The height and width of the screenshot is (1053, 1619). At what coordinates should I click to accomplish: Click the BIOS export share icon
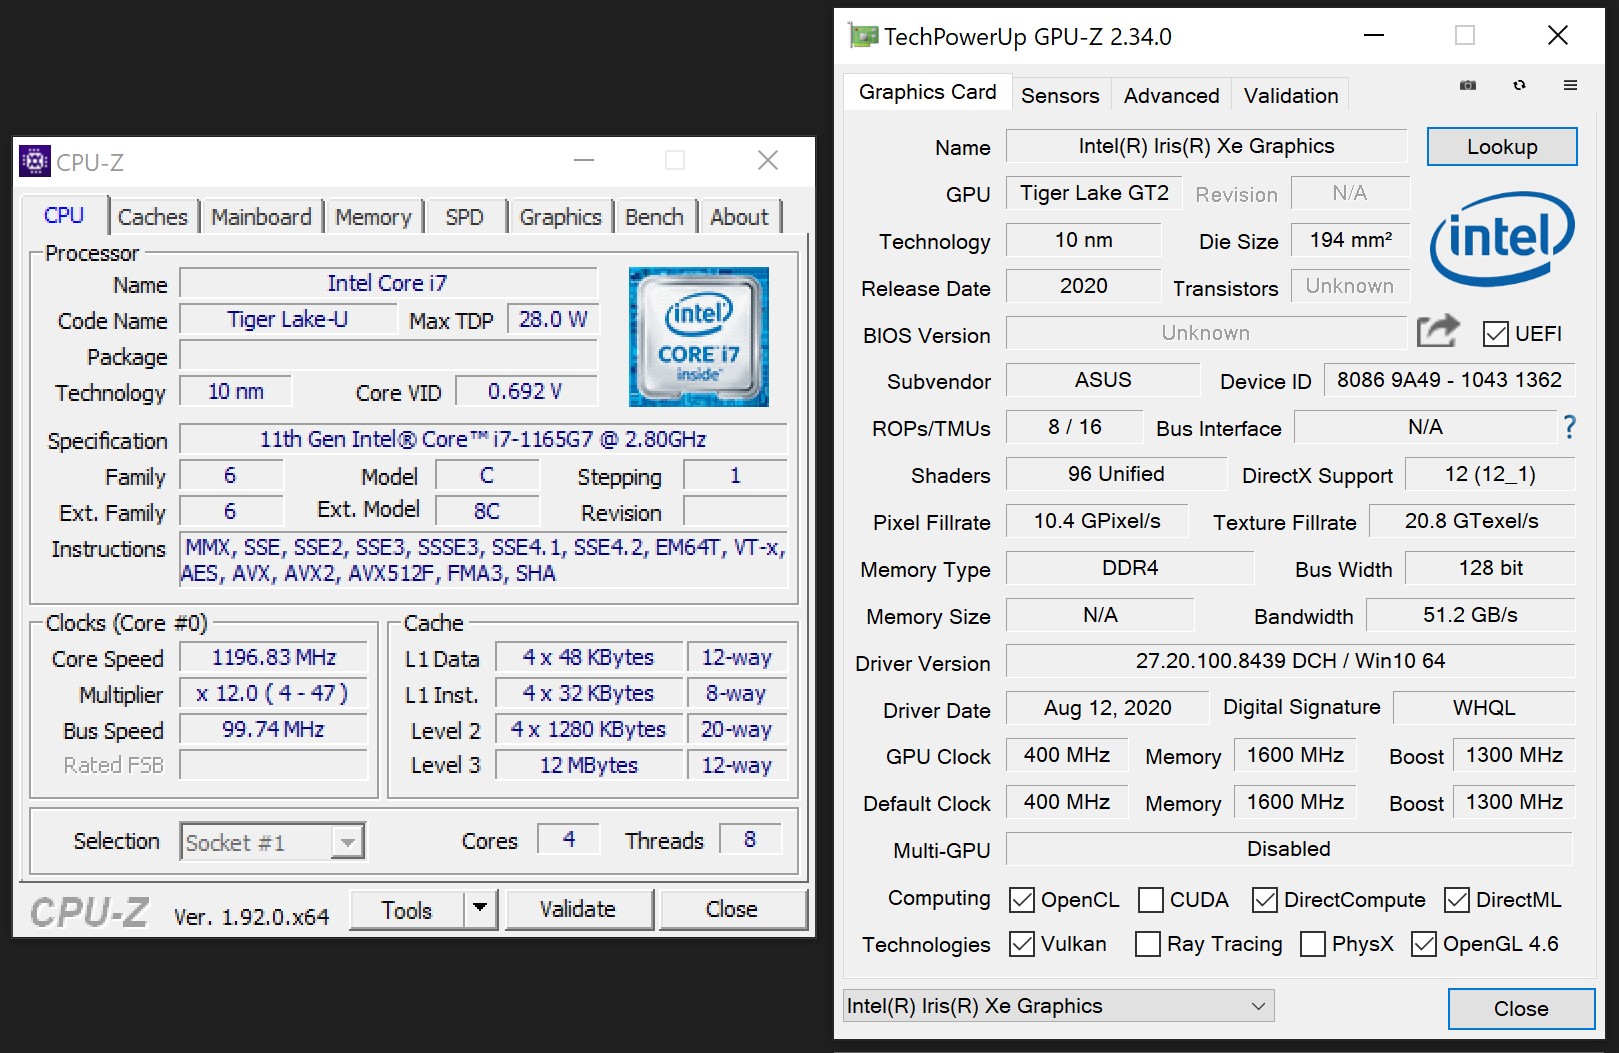coord(1438,331)
